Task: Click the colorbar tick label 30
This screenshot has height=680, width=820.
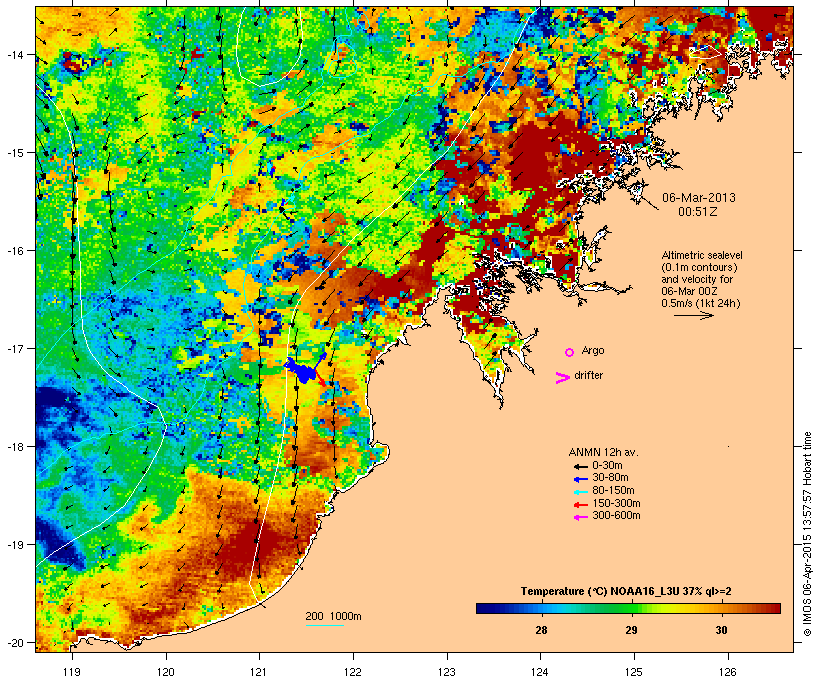Action: point(721,630)
